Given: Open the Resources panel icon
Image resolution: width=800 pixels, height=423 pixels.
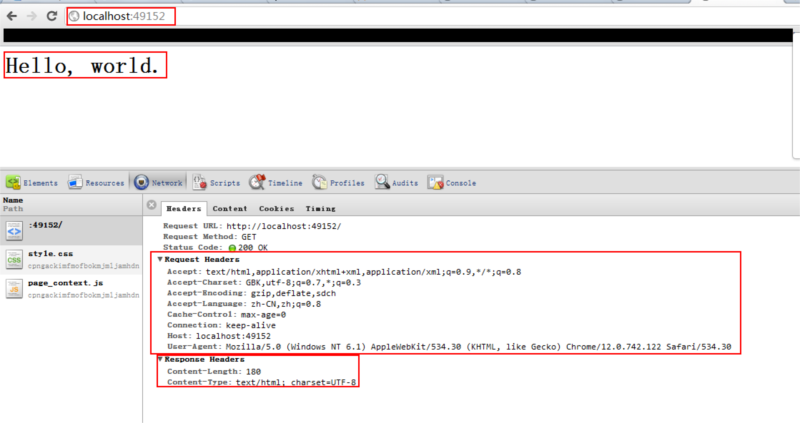Looking at the screenshot, I should tap(75, 182).
